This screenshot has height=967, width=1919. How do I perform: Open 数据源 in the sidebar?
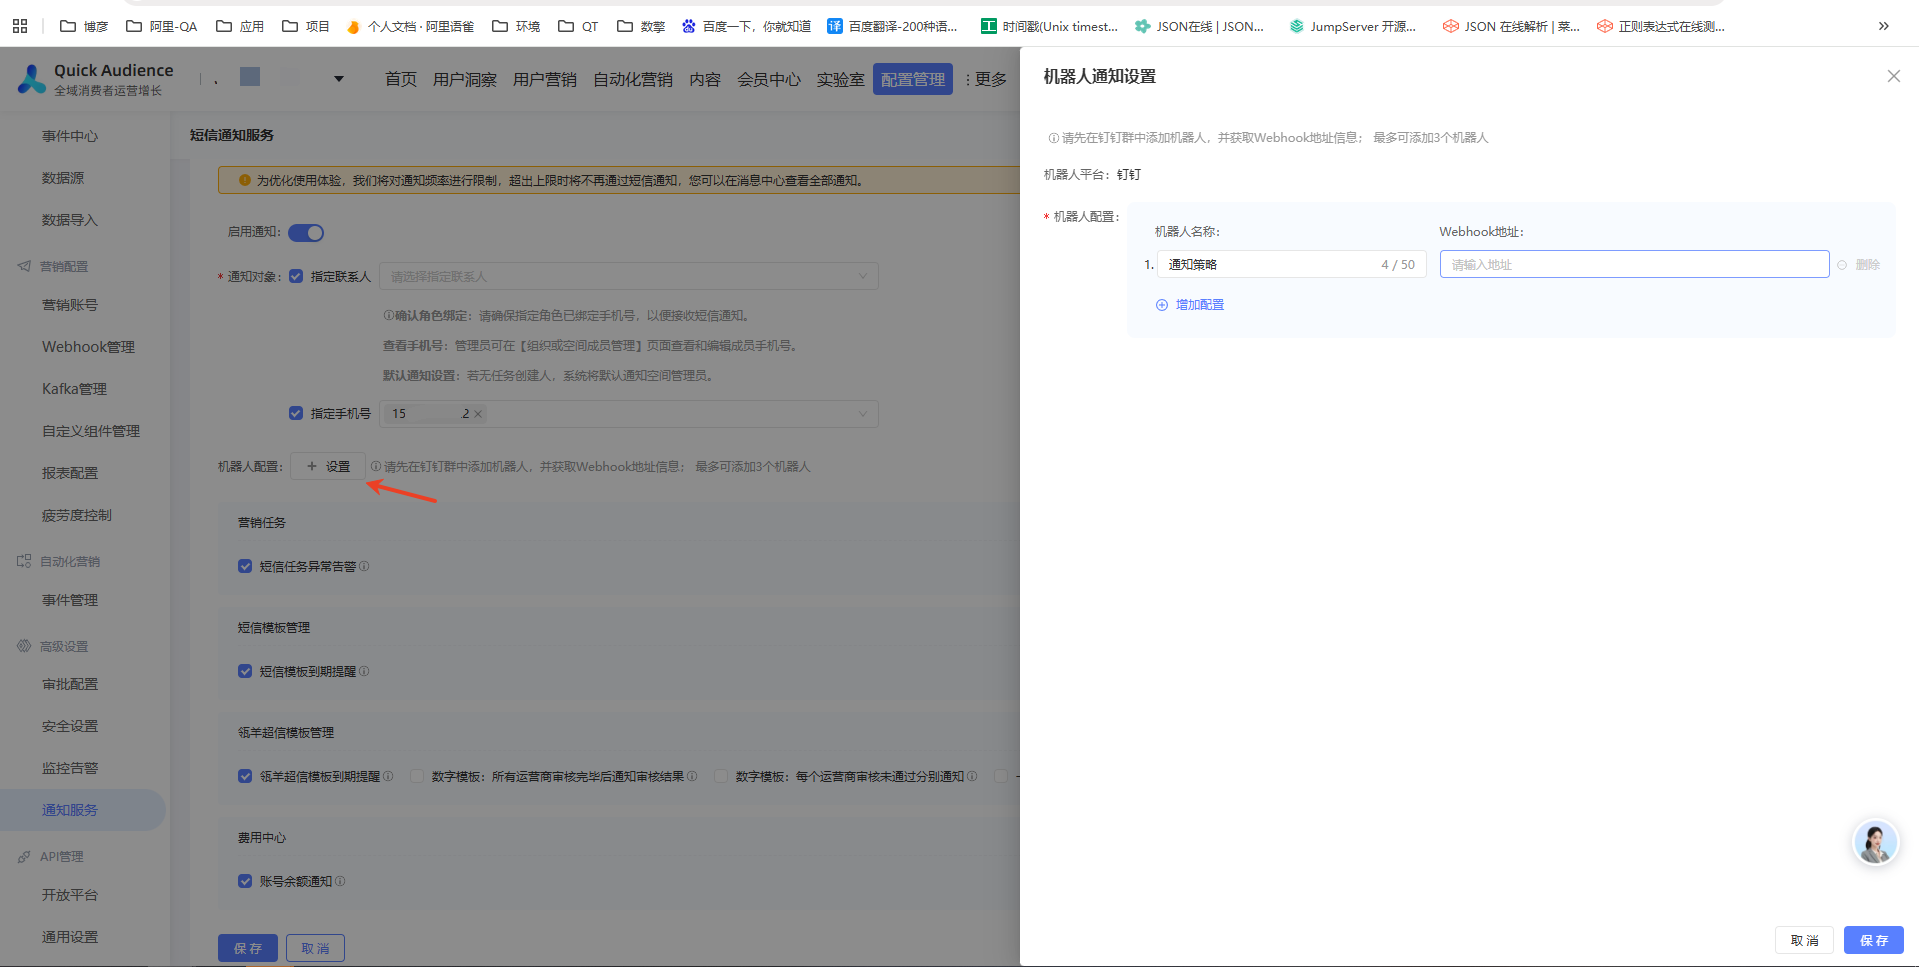pos(63,178)
